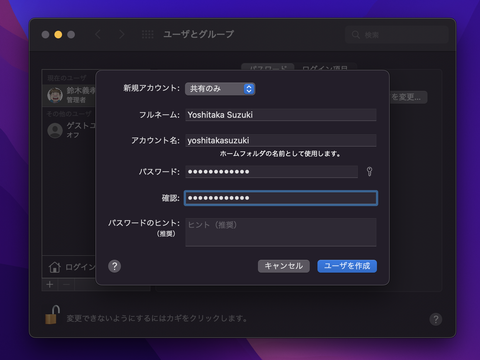
Task: Click the アカウント名 field with yoshitakasuzuki
Action: point(281,140)
